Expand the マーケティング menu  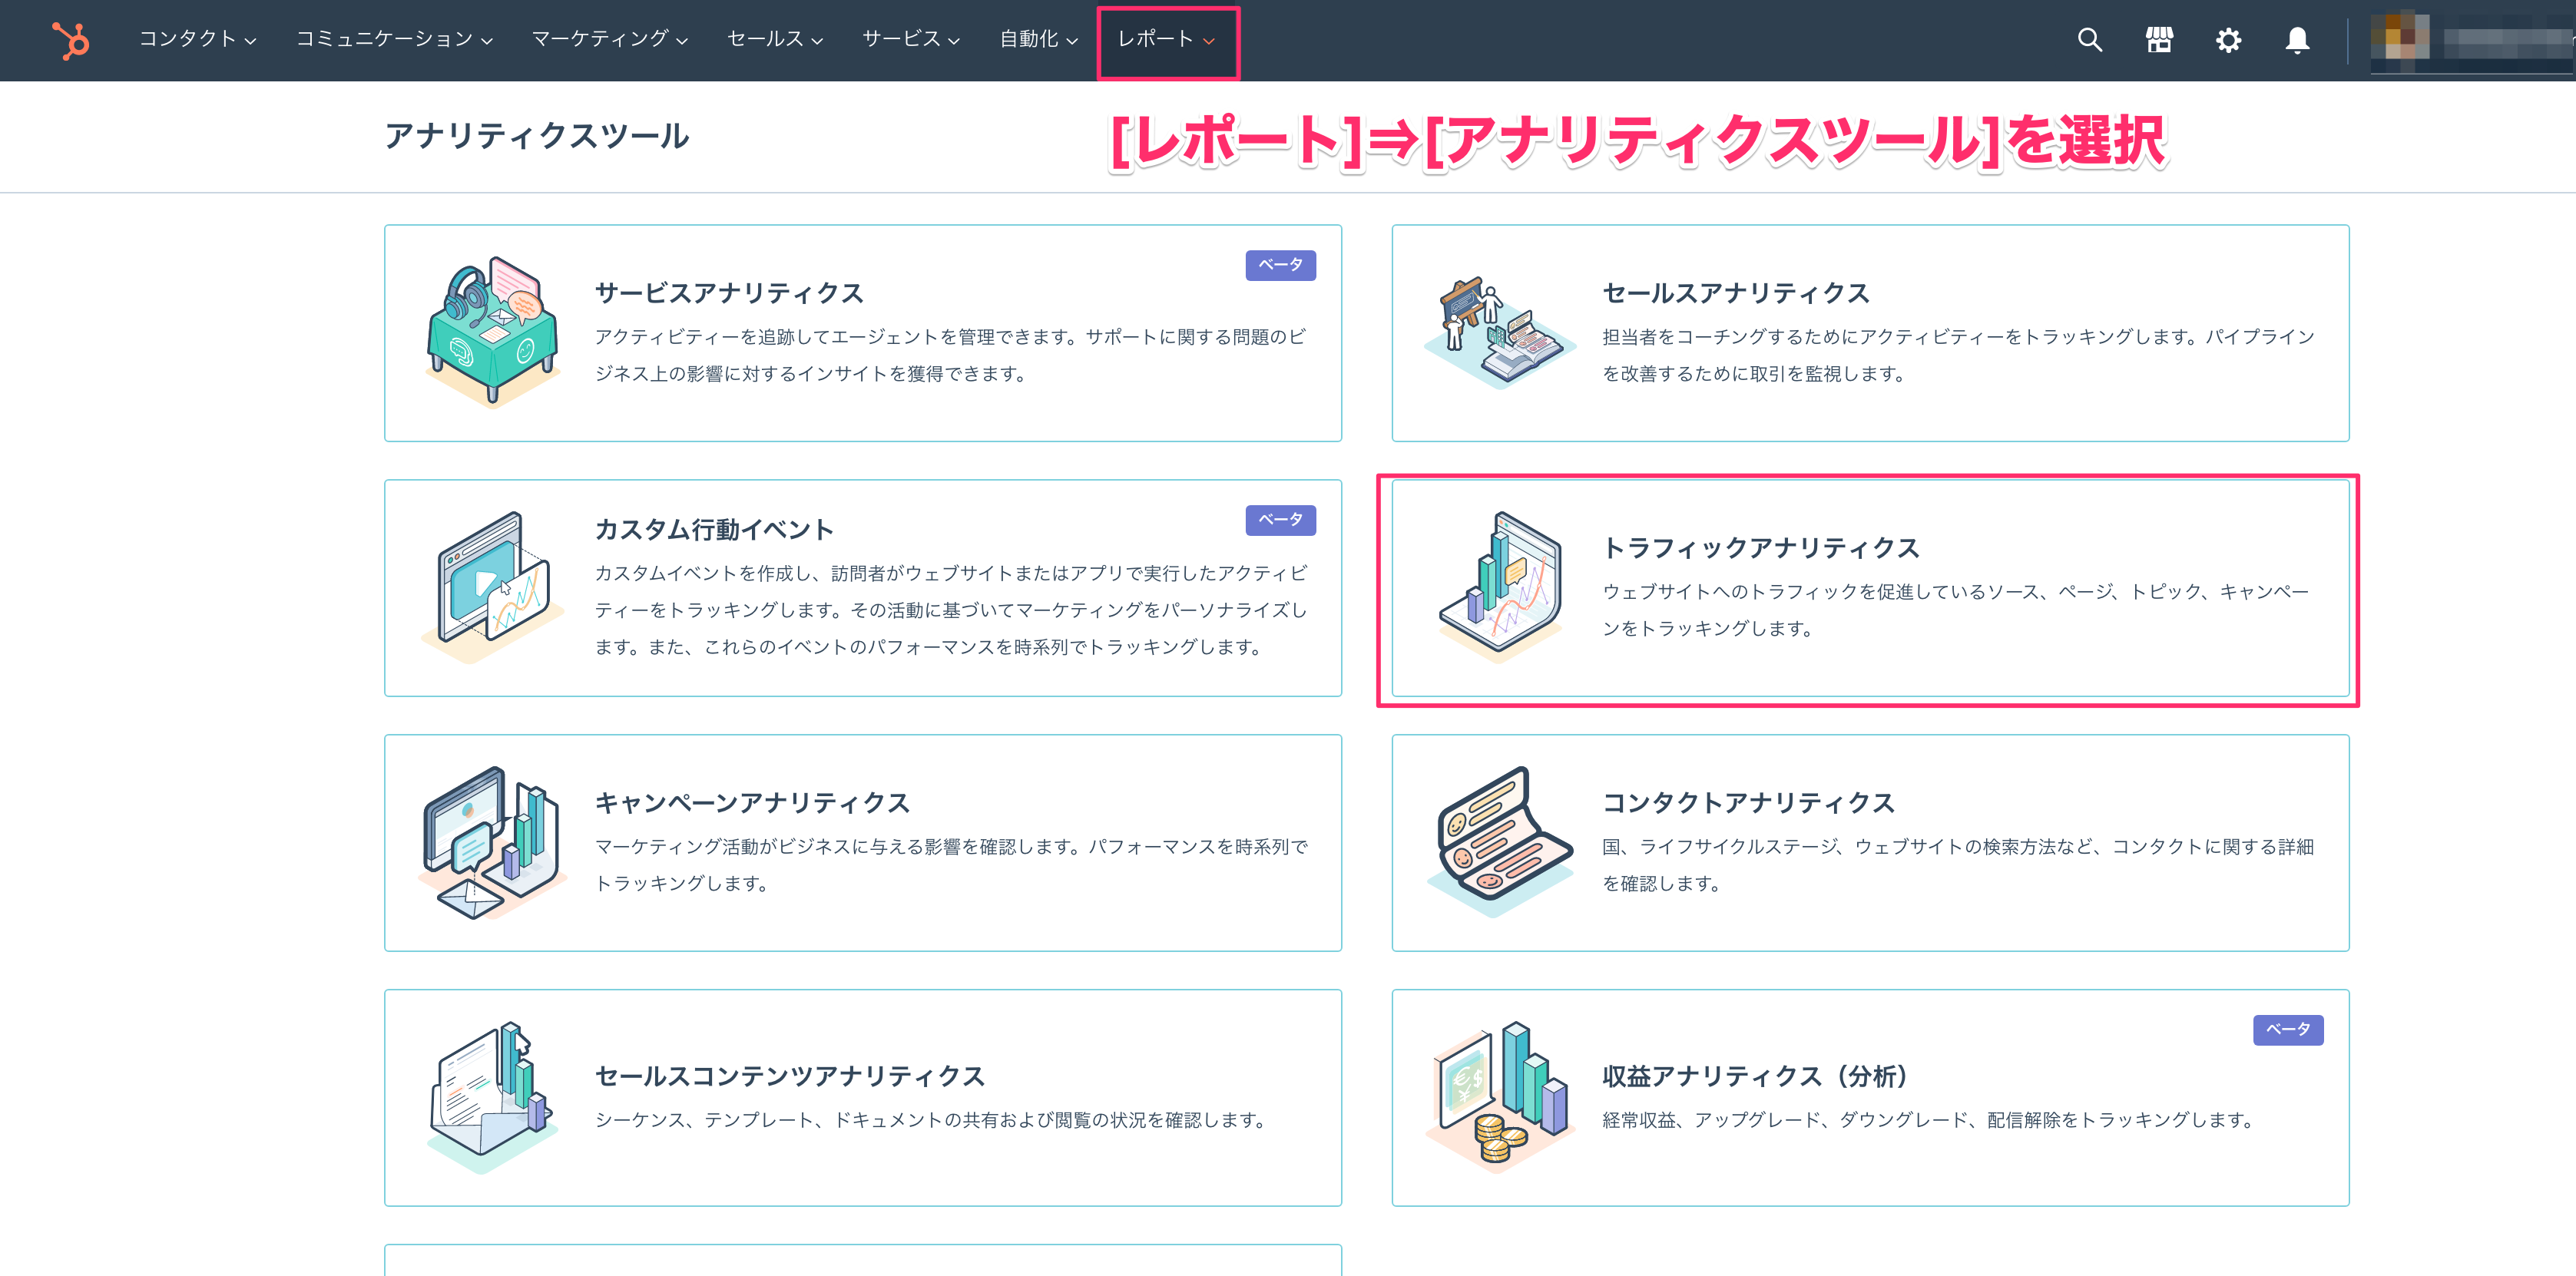[610, 39]
